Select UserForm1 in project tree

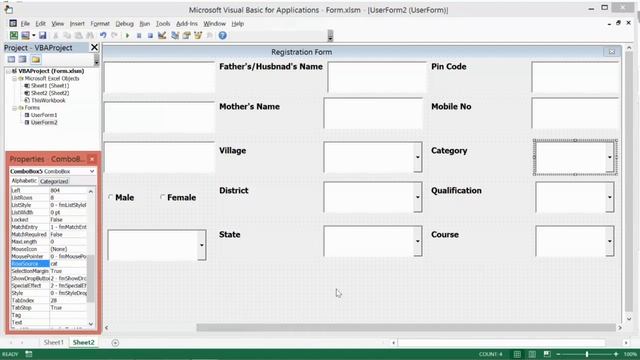click(x=44, y=115)
